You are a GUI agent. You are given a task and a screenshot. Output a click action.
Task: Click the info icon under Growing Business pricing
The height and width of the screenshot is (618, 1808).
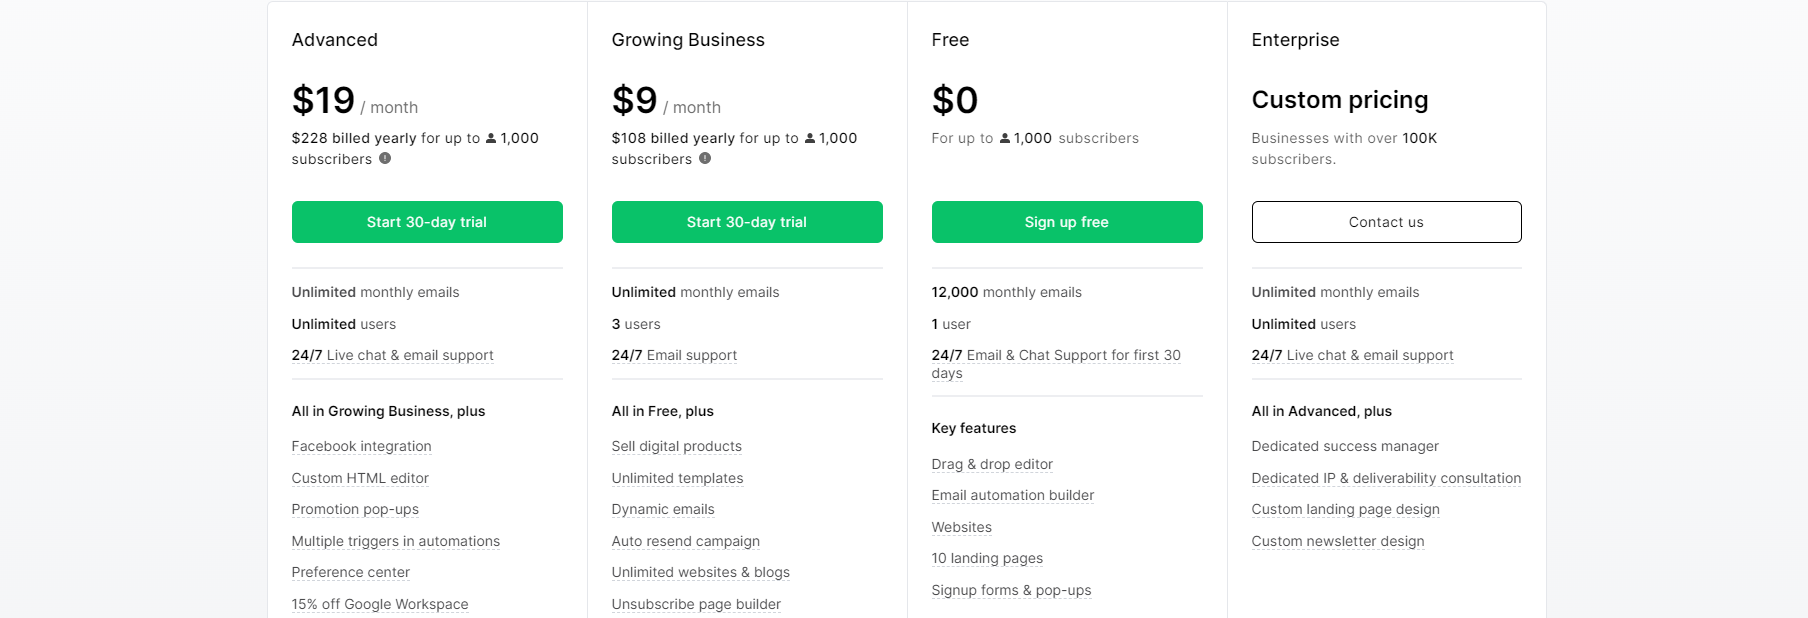pos(705,158)
